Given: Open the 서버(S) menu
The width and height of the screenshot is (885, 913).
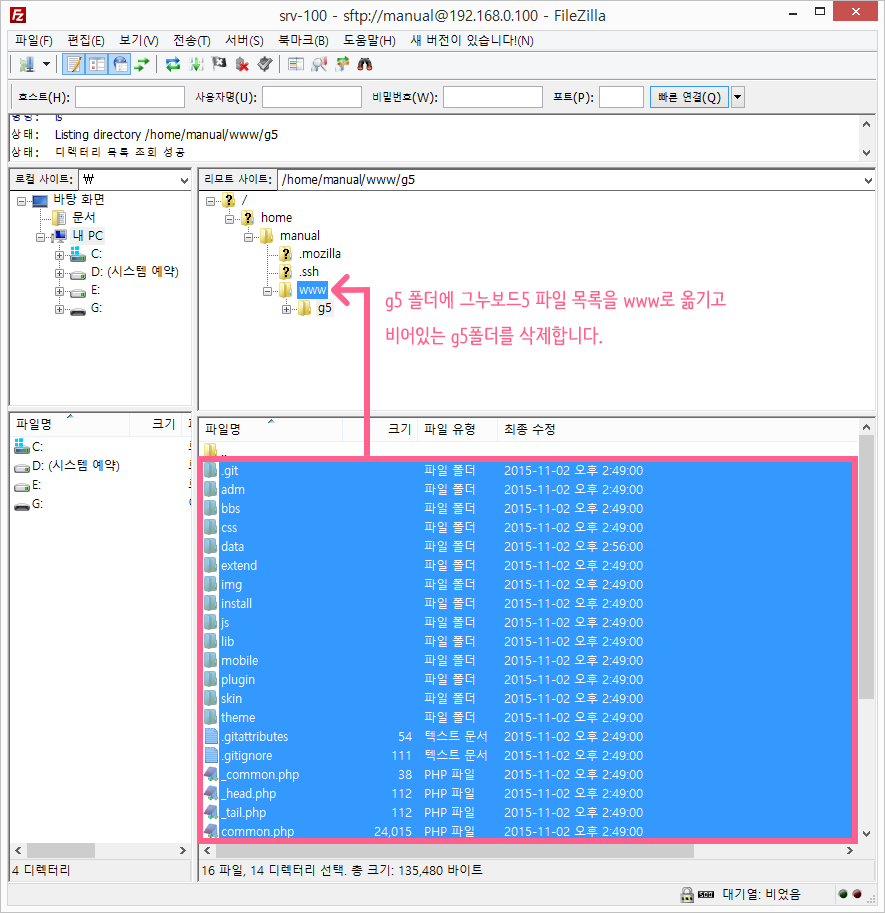Looking at the screenshot, I should pos(245,40).
